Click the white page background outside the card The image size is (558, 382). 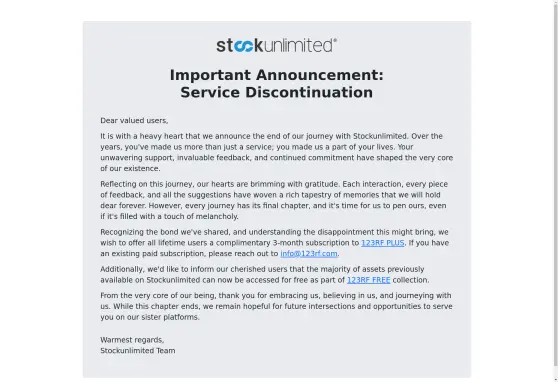[41, 192]
